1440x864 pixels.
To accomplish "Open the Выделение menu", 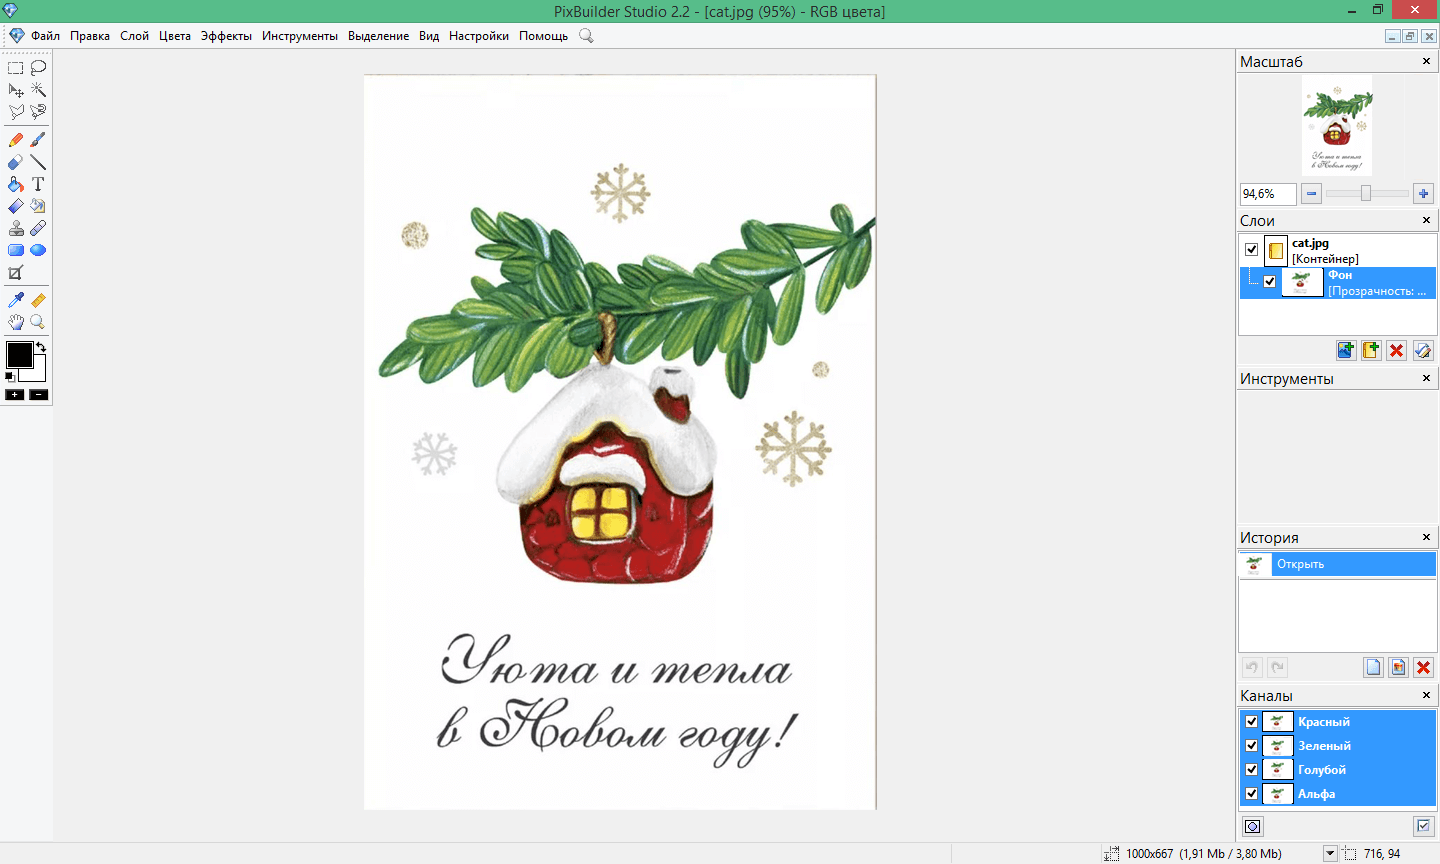I will (x=378, y=36).
